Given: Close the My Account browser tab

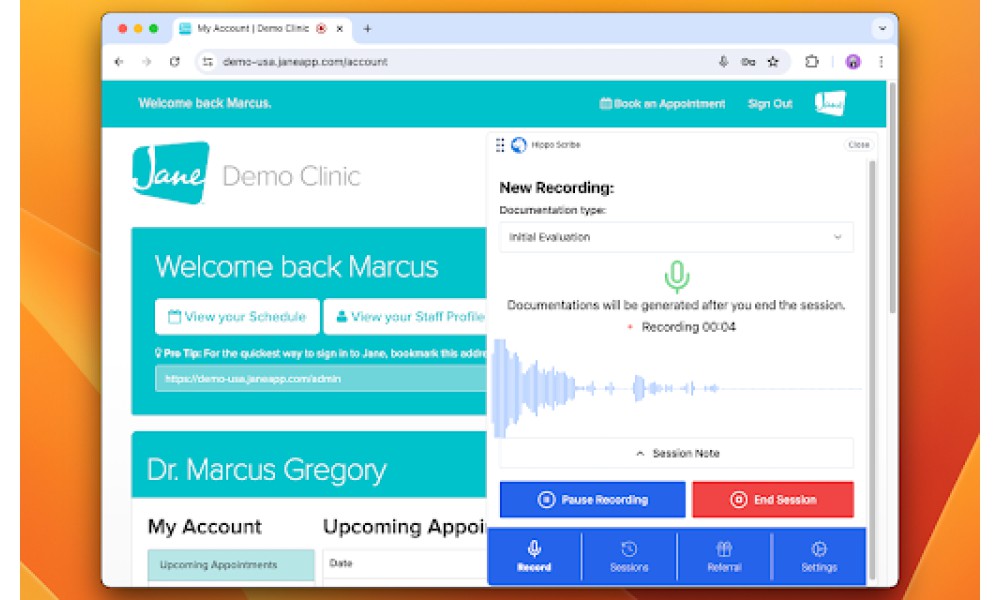Looking at the screenshot, I should [x=340, y=29].
